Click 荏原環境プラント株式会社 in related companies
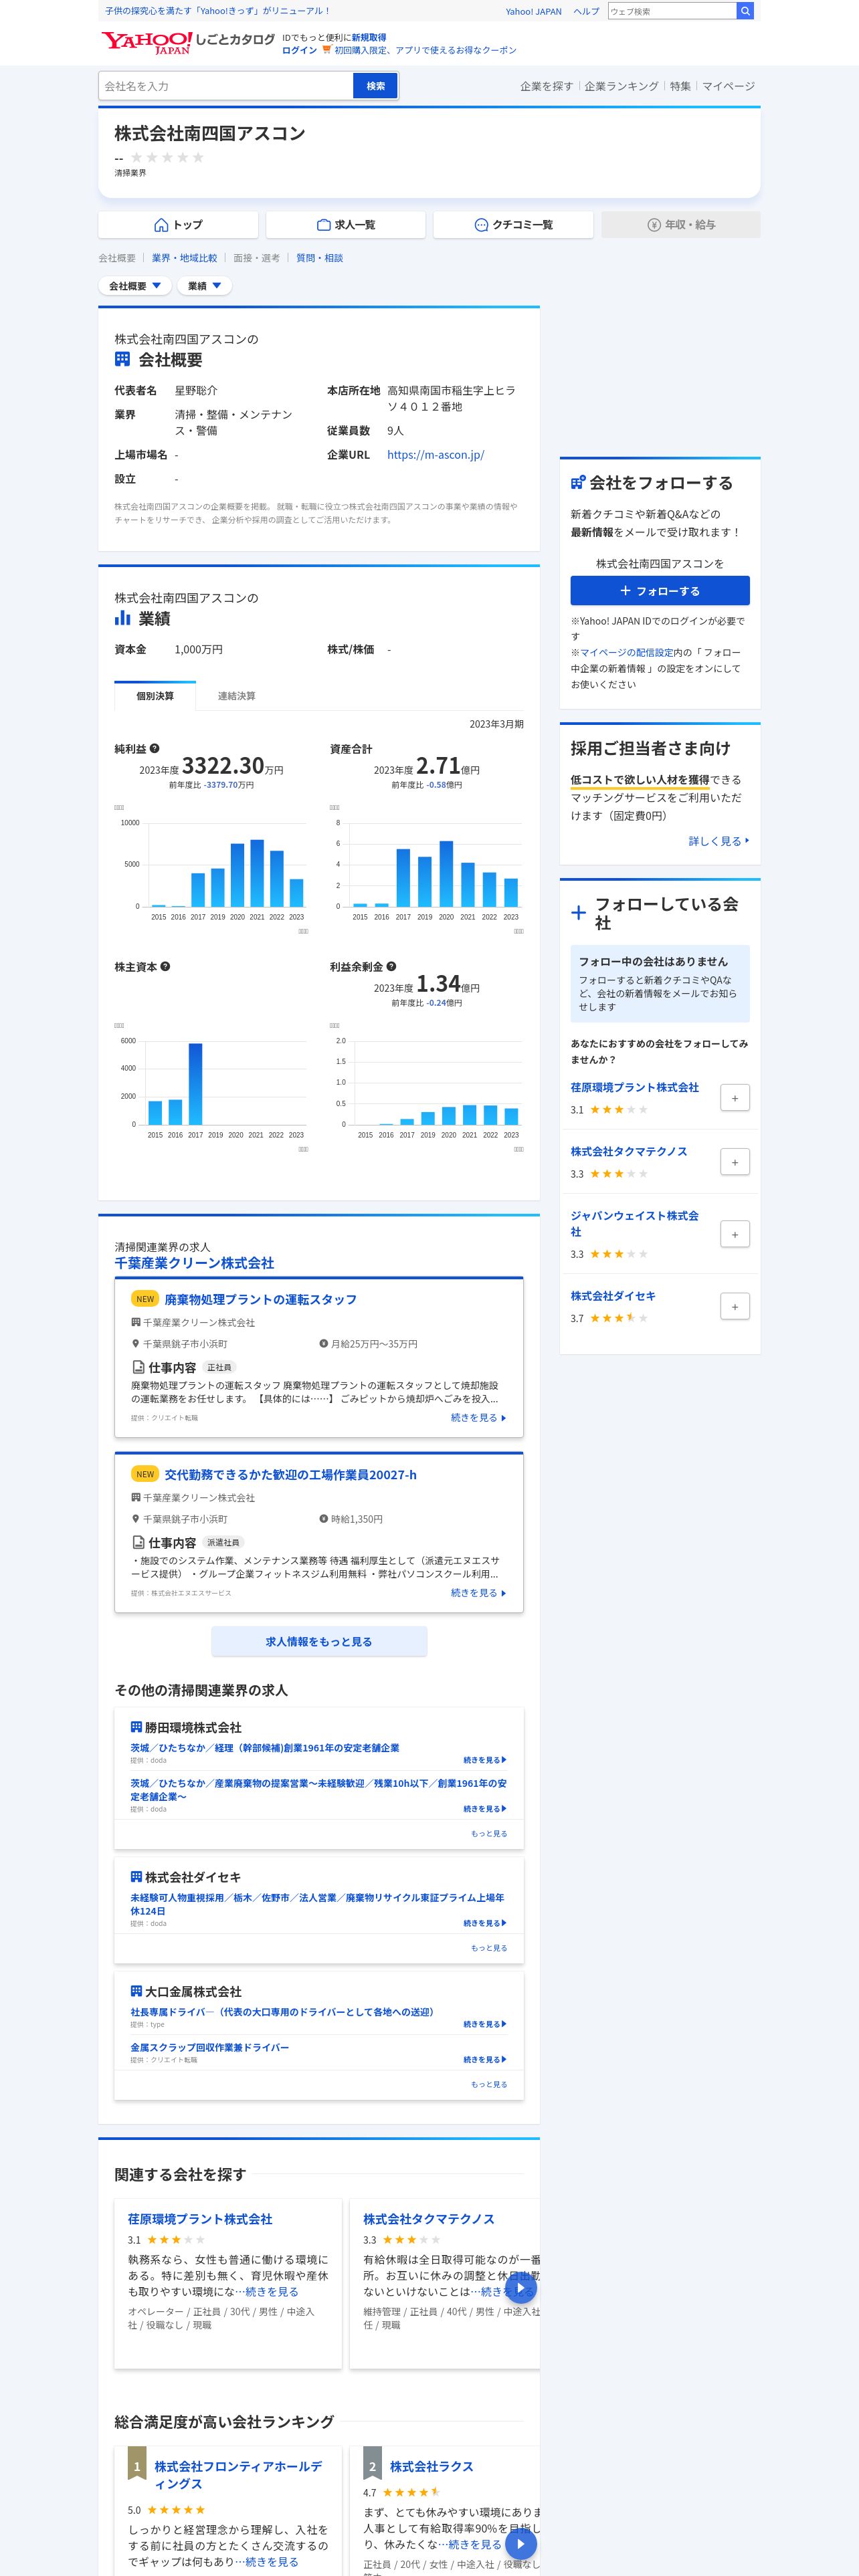 pos(200,2218)
